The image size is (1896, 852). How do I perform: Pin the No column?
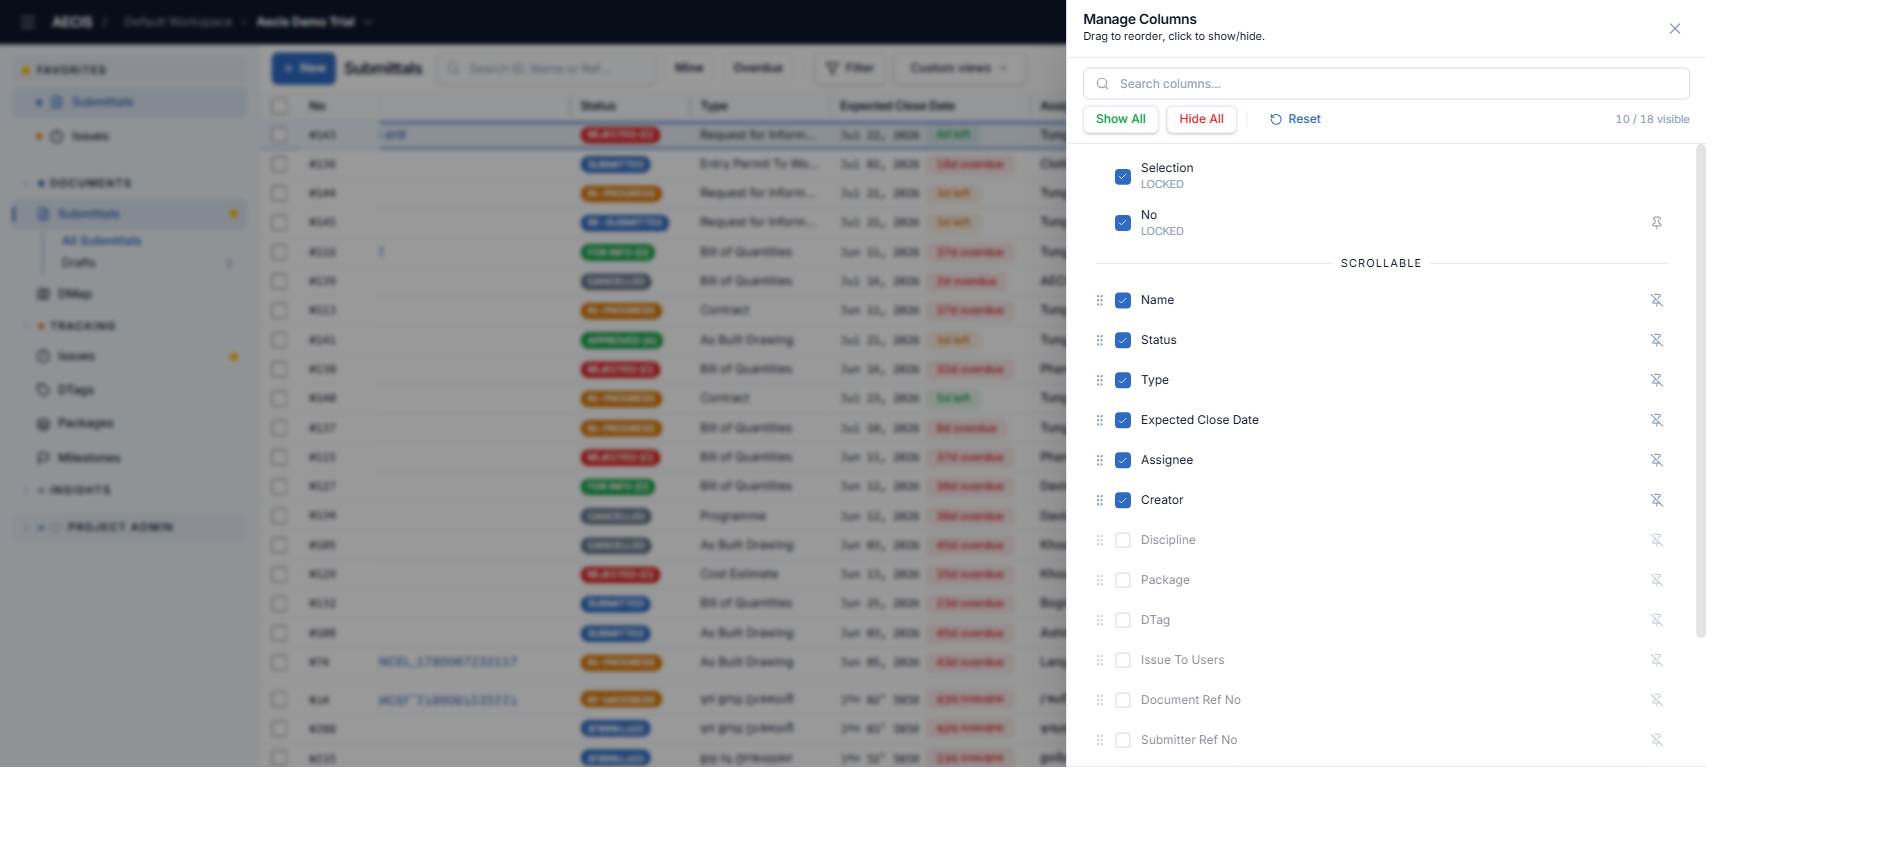(x=1656, y=223)
